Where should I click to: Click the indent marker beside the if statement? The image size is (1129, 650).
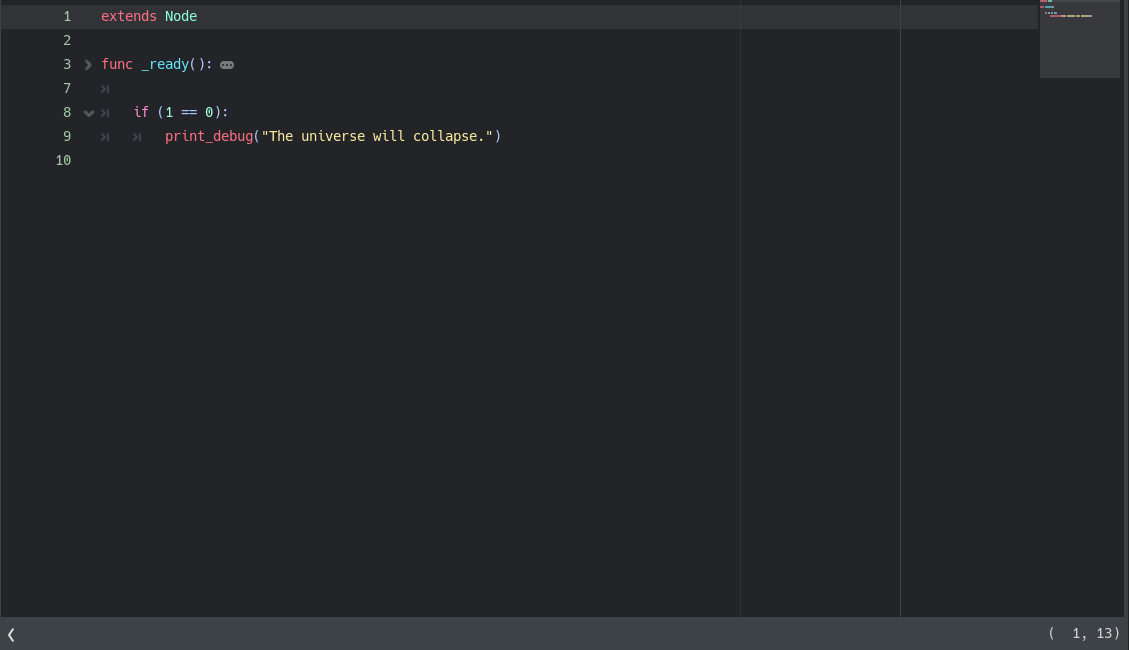click(x=104, y=112)
